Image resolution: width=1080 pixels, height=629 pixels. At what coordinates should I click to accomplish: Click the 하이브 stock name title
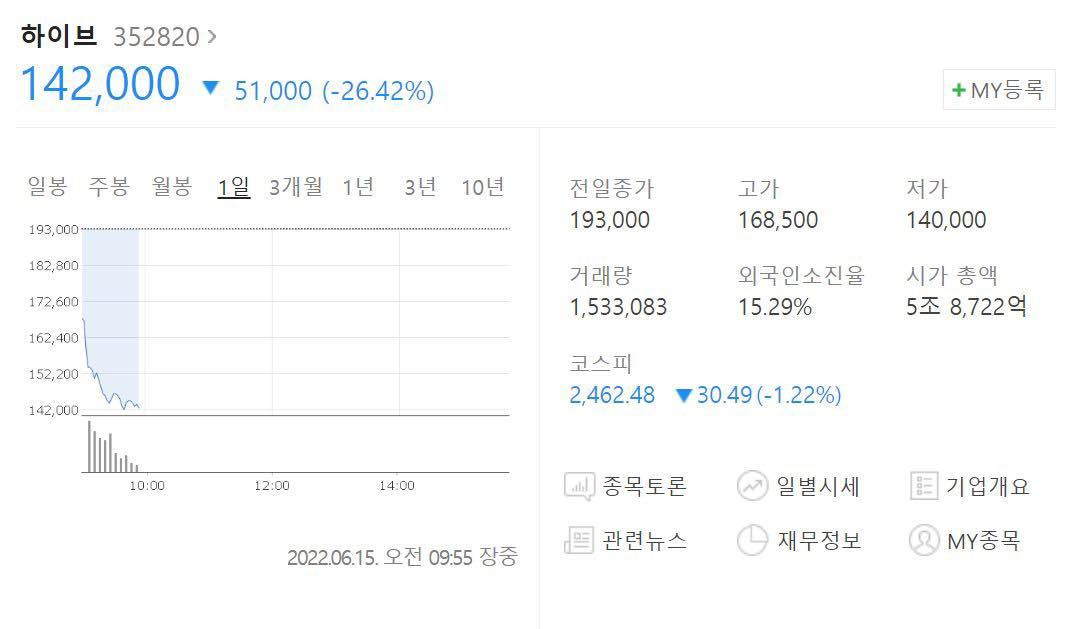[59, 36]
